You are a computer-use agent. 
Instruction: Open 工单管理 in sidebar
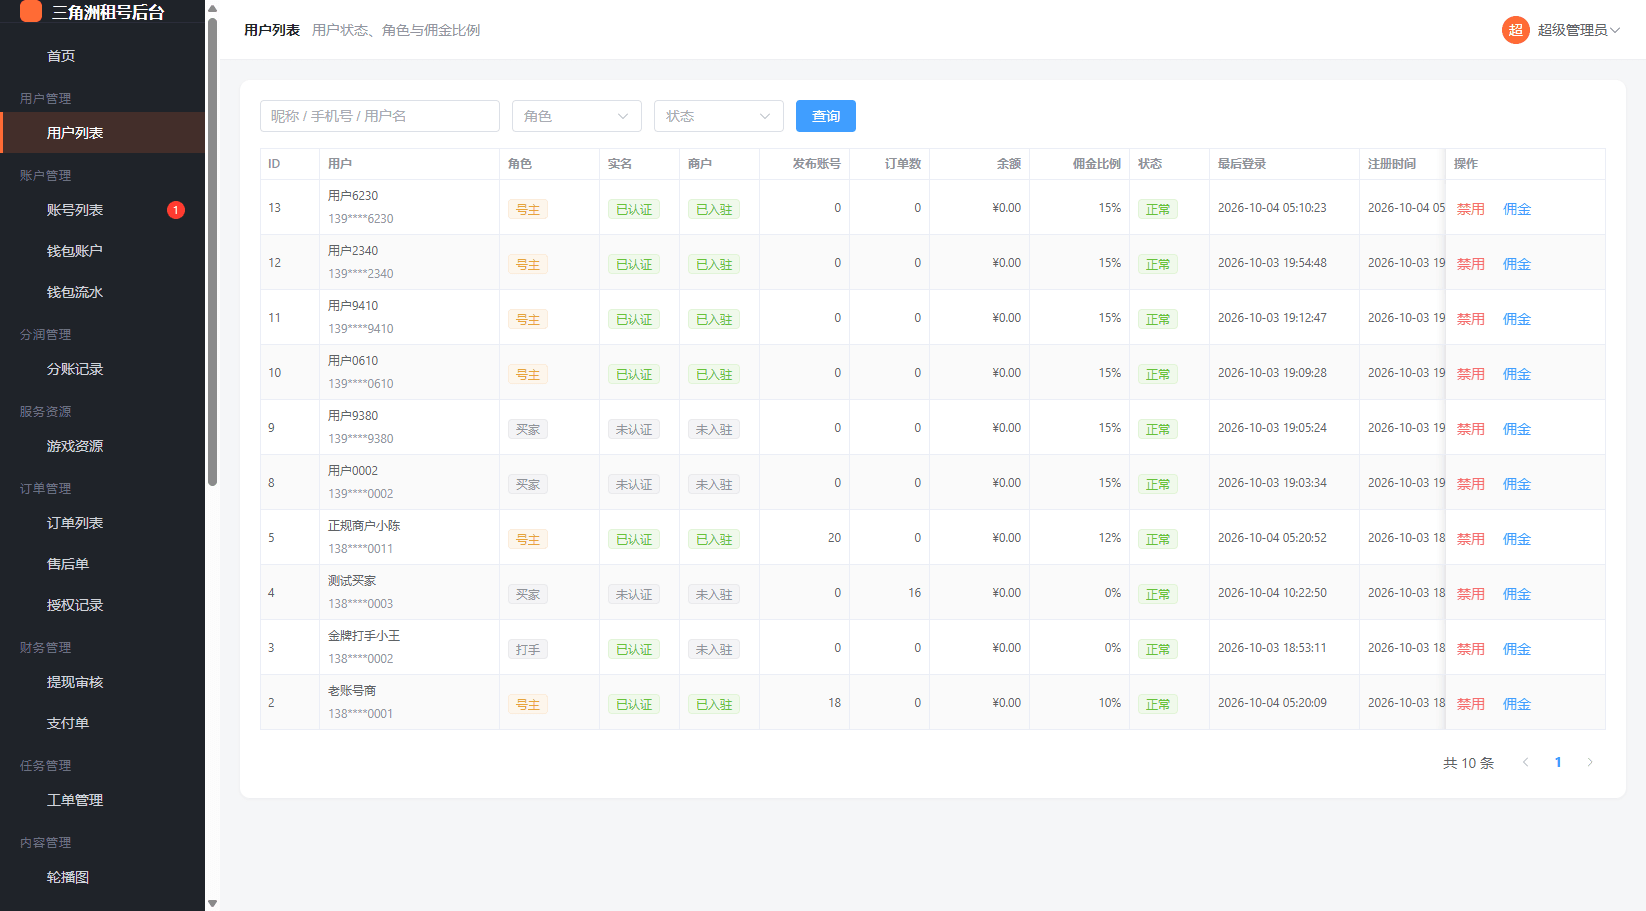click(x=102, y=800)
